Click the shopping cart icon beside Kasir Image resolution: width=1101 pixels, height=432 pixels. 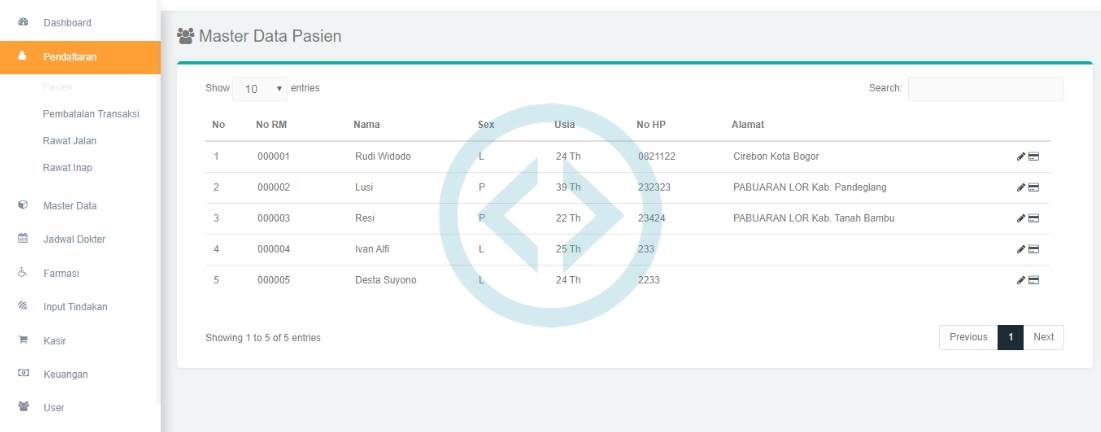(x=22, y=341)
